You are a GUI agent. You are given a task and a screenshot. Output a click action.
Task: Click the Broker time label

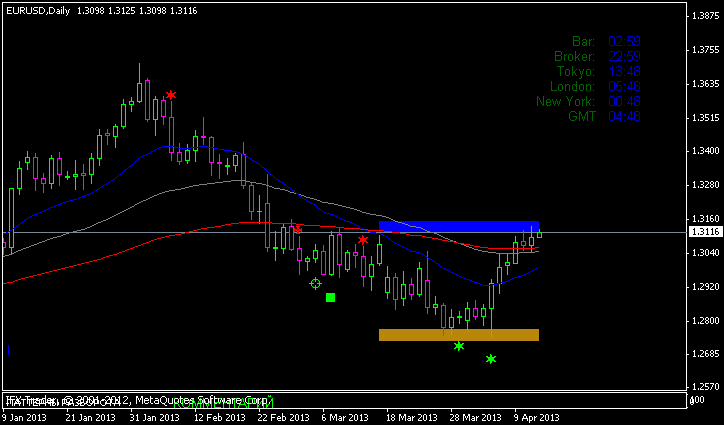tap(574, 56)
